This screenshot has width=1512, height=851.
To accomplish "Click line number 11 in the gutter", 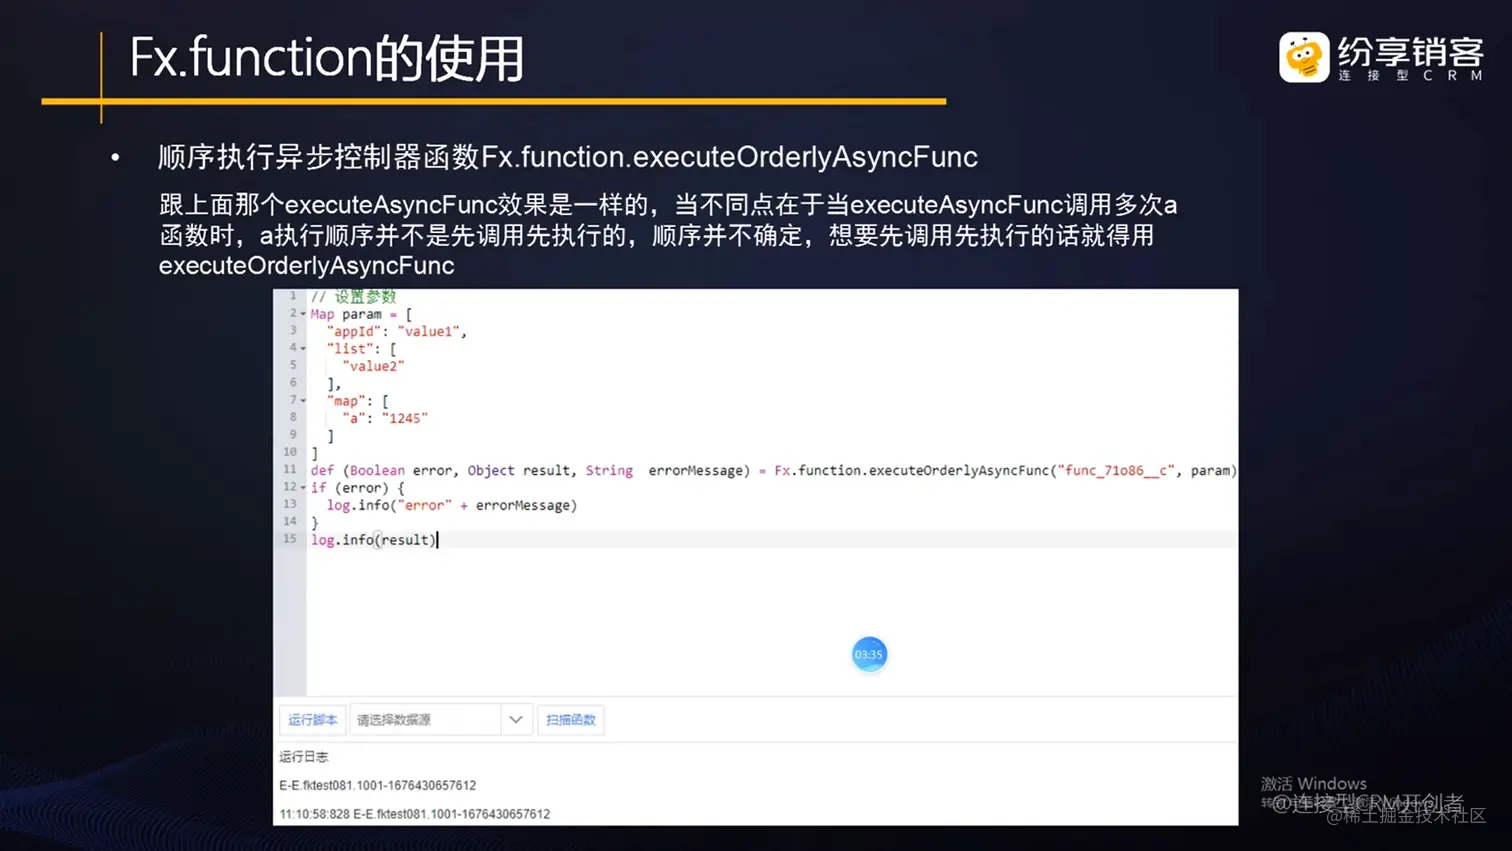I will coord(290,469).
